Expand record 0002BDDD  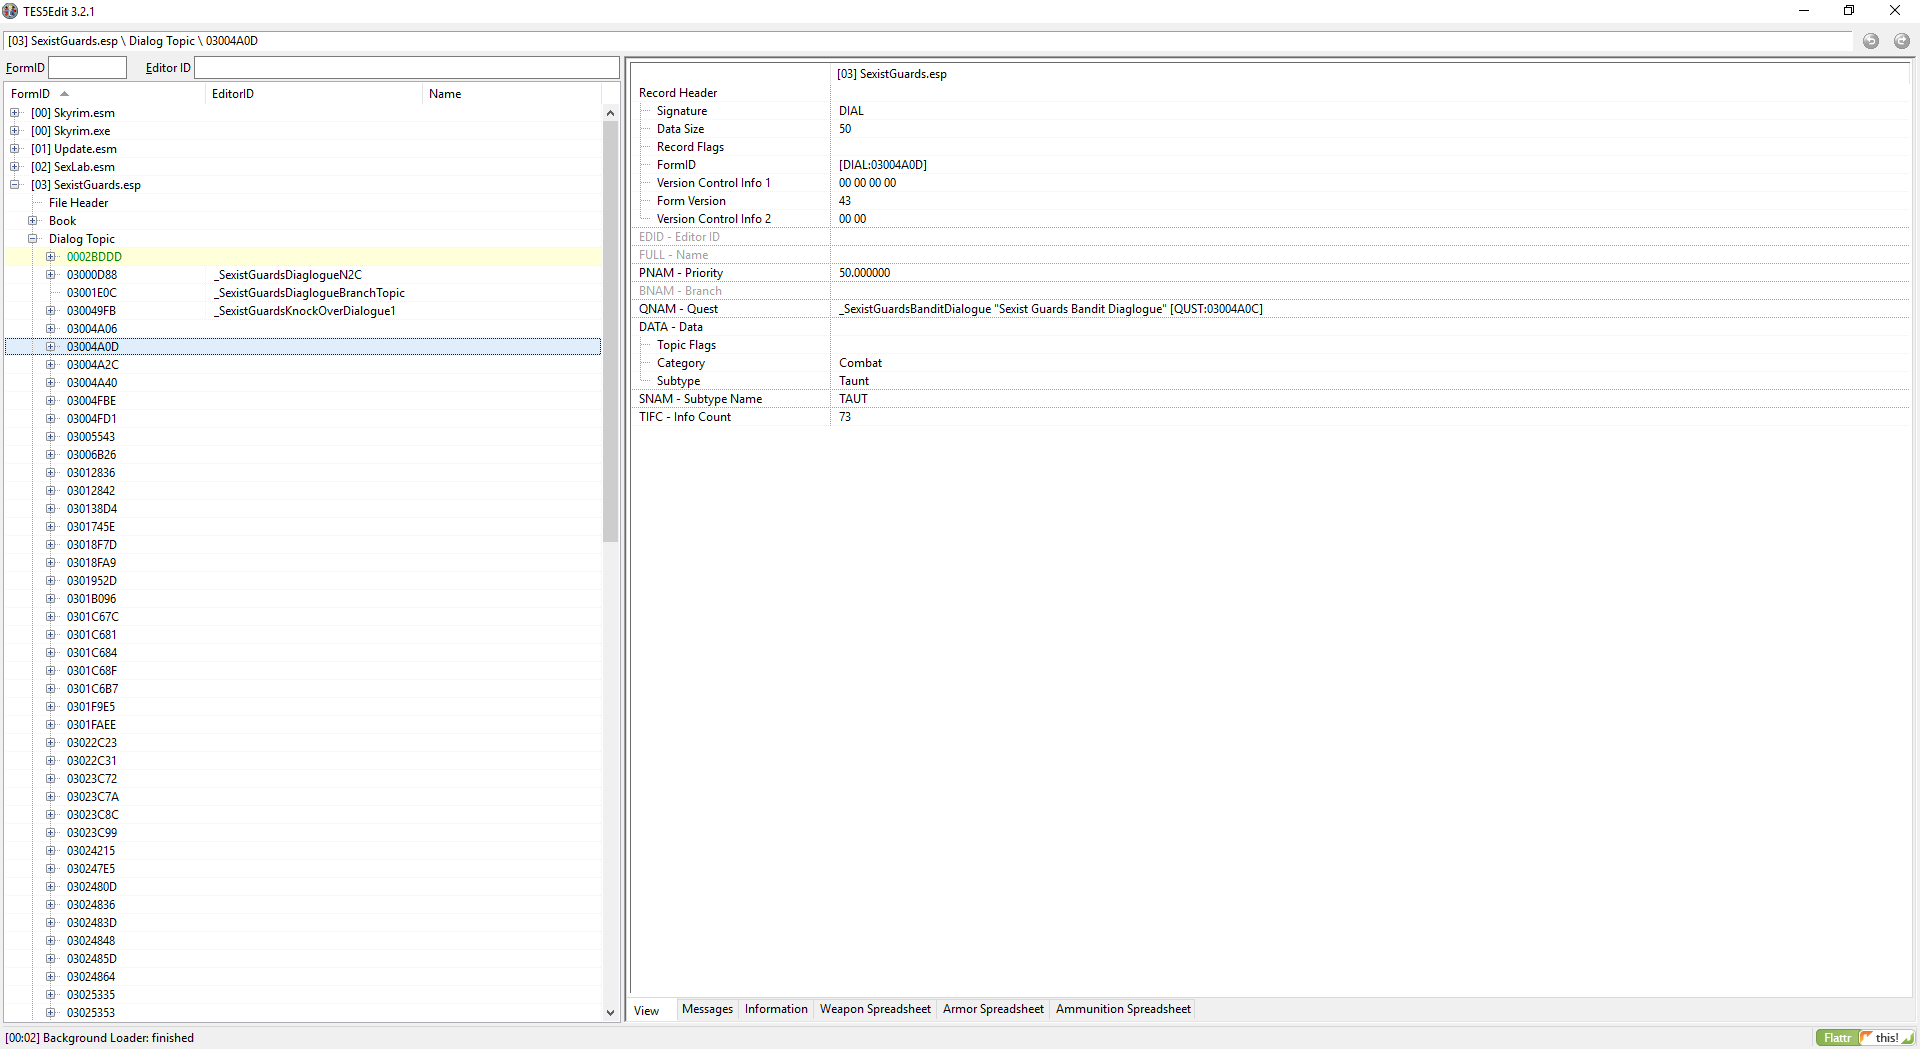point(51,257)
